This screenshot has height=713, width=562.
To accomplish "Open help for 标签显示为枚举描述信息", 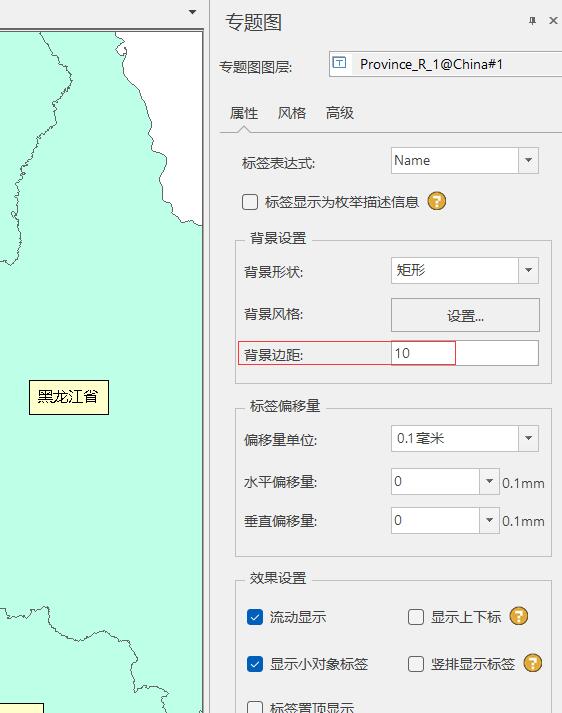I will [x=437, y=201].
